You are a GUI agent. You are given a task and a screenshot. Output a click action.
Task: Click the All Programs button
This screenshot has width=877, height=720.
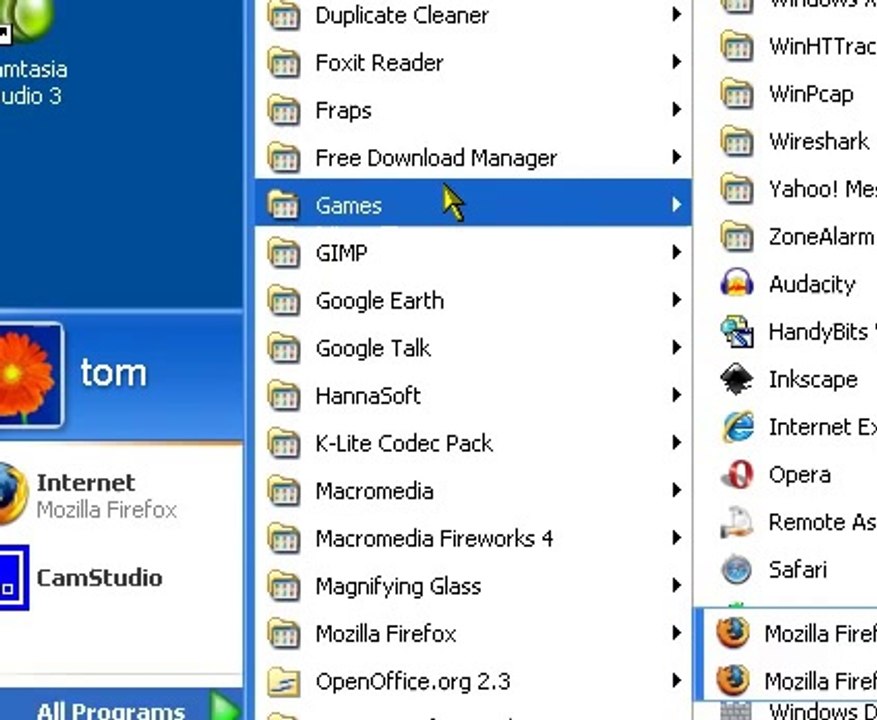coord(121,705)
